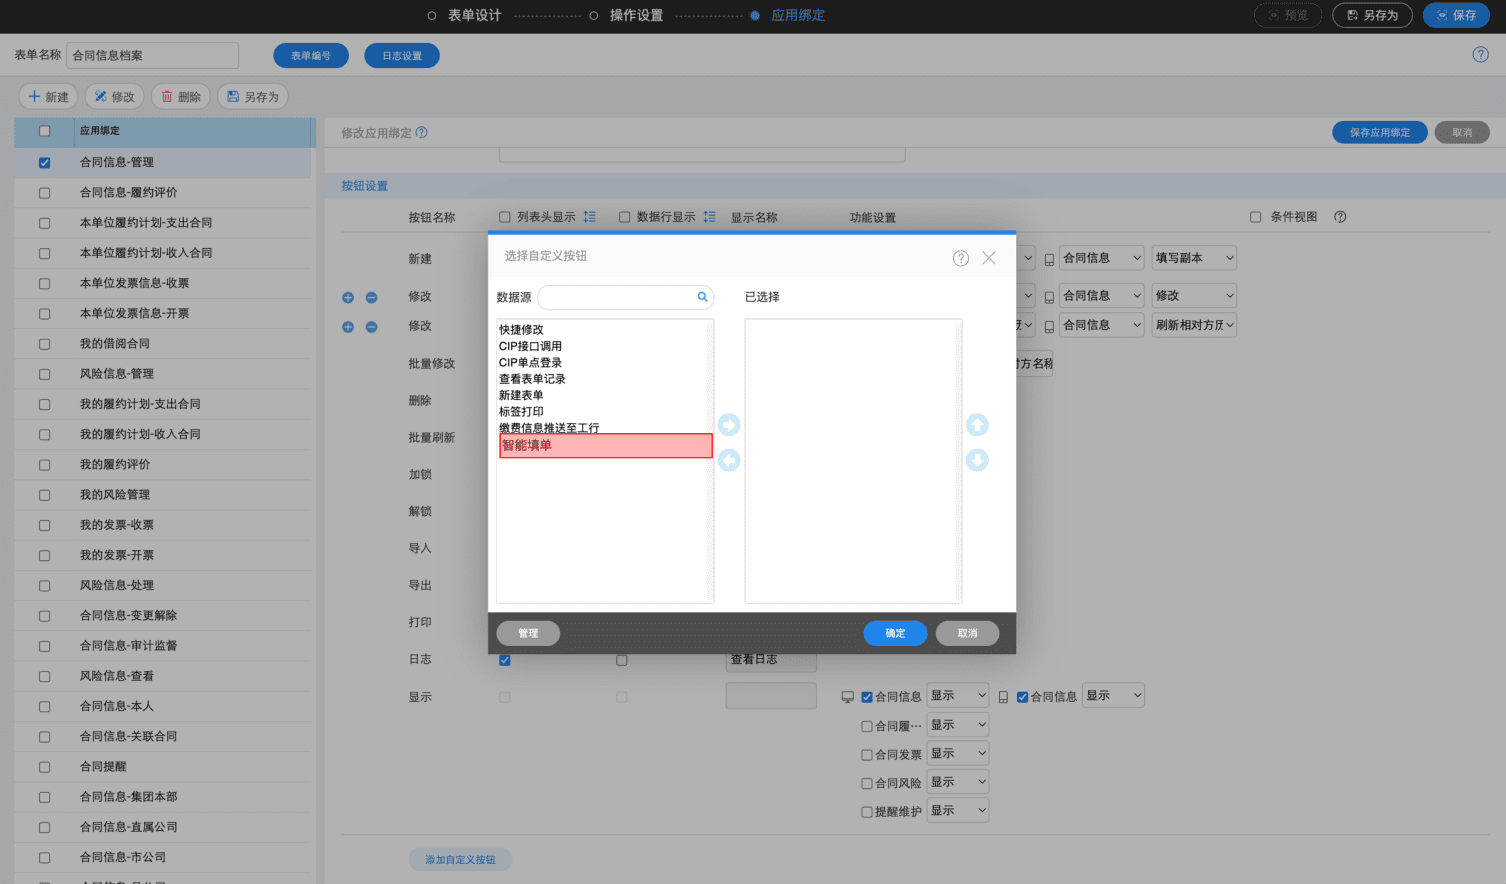Open the 显示 dropdown next to 提醒维护
The height and width of the screenshot is (884, 1506).
[x=958, y=811]
